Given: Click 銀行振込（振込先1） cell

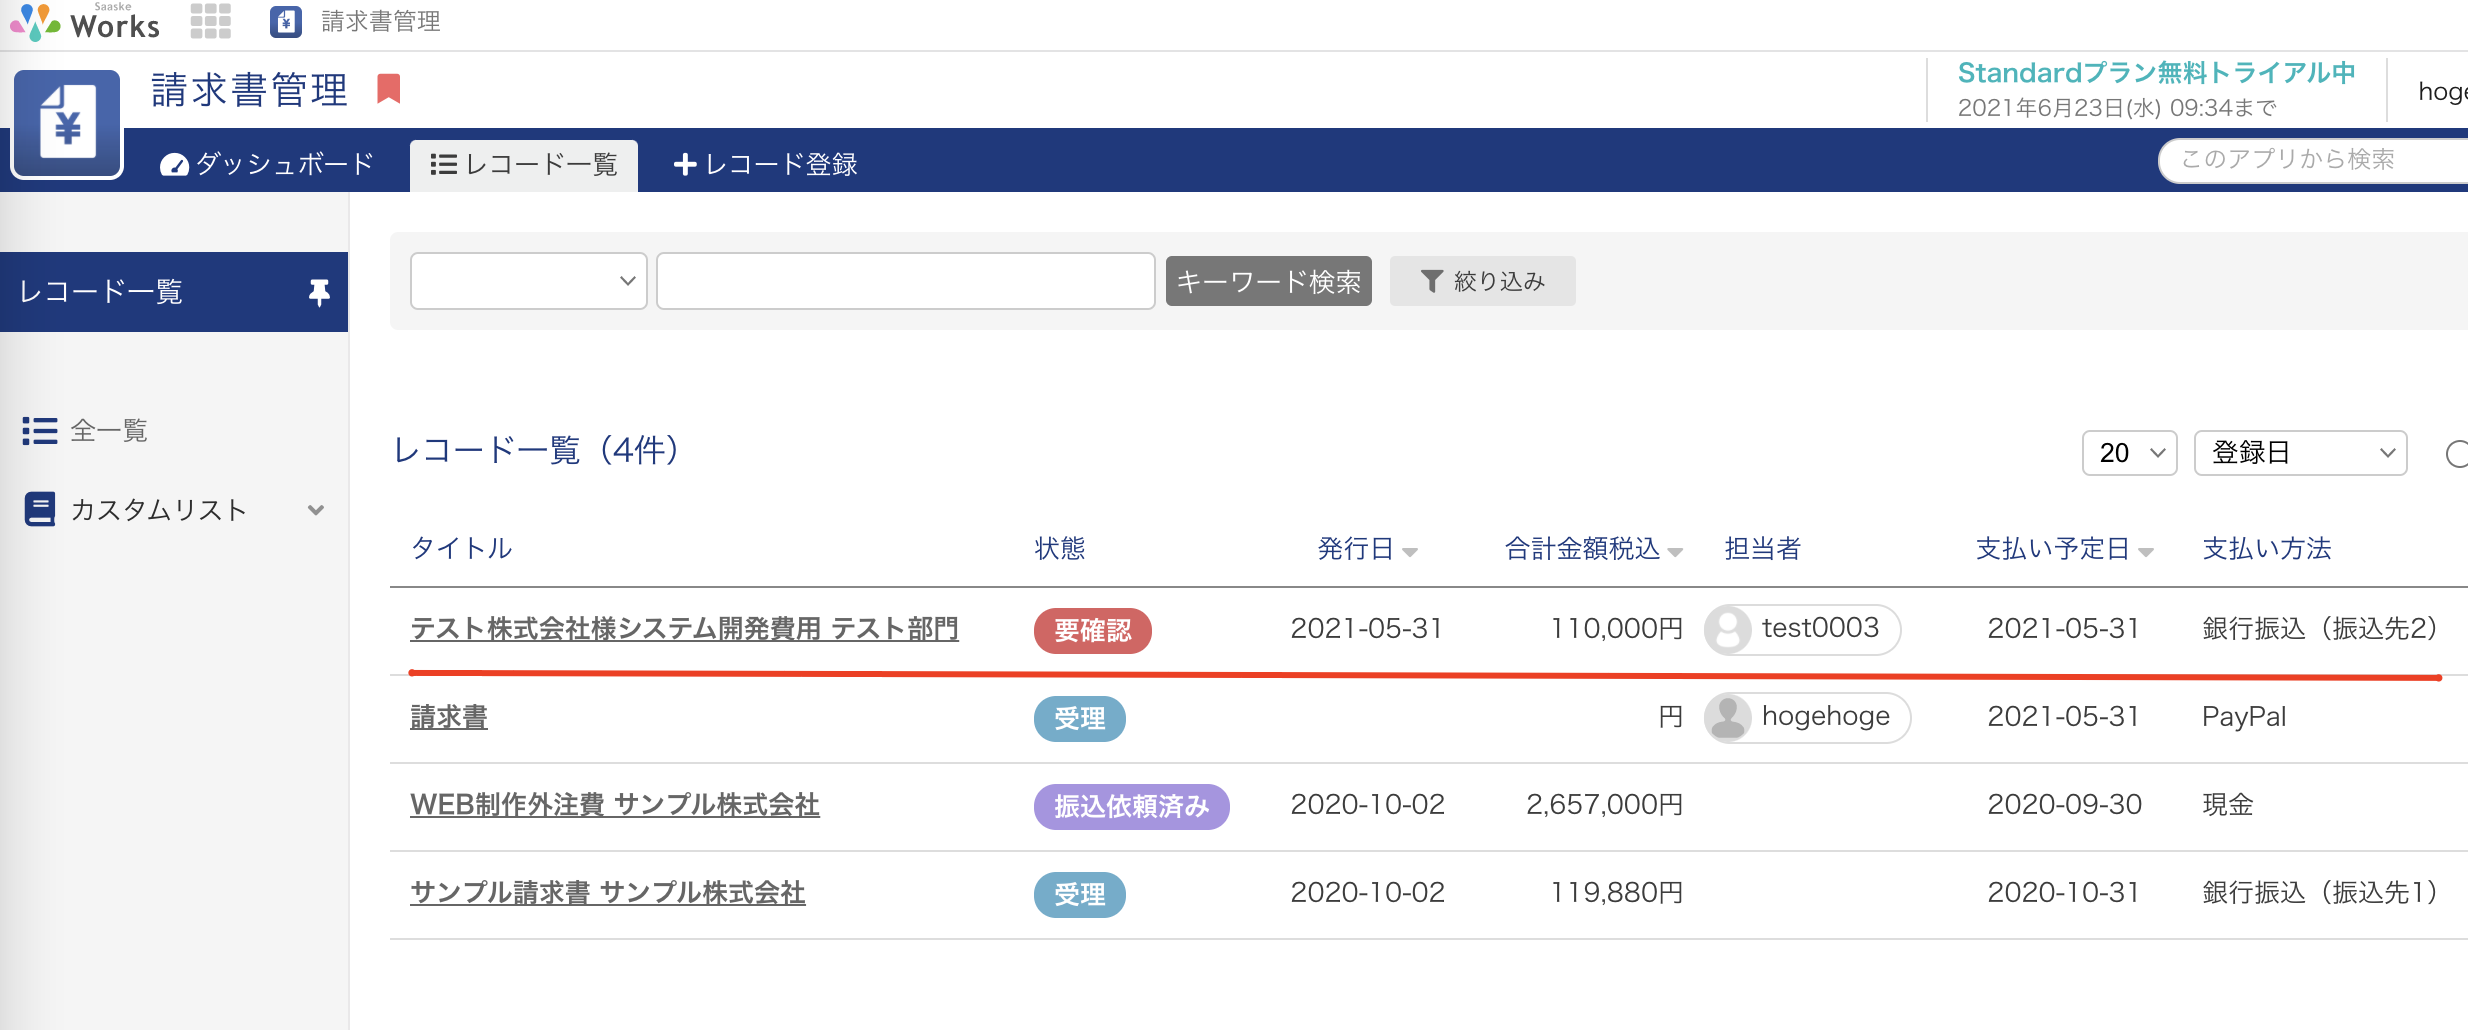Looking at the screenshot, I should (2320, 893).
